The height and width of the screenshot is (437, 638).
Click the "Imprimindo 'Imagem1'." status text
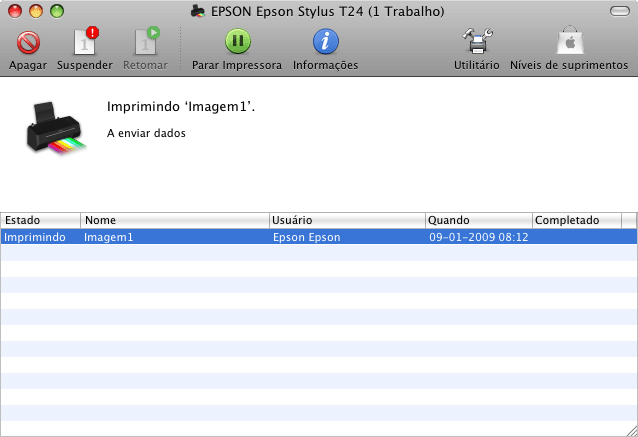181,107
